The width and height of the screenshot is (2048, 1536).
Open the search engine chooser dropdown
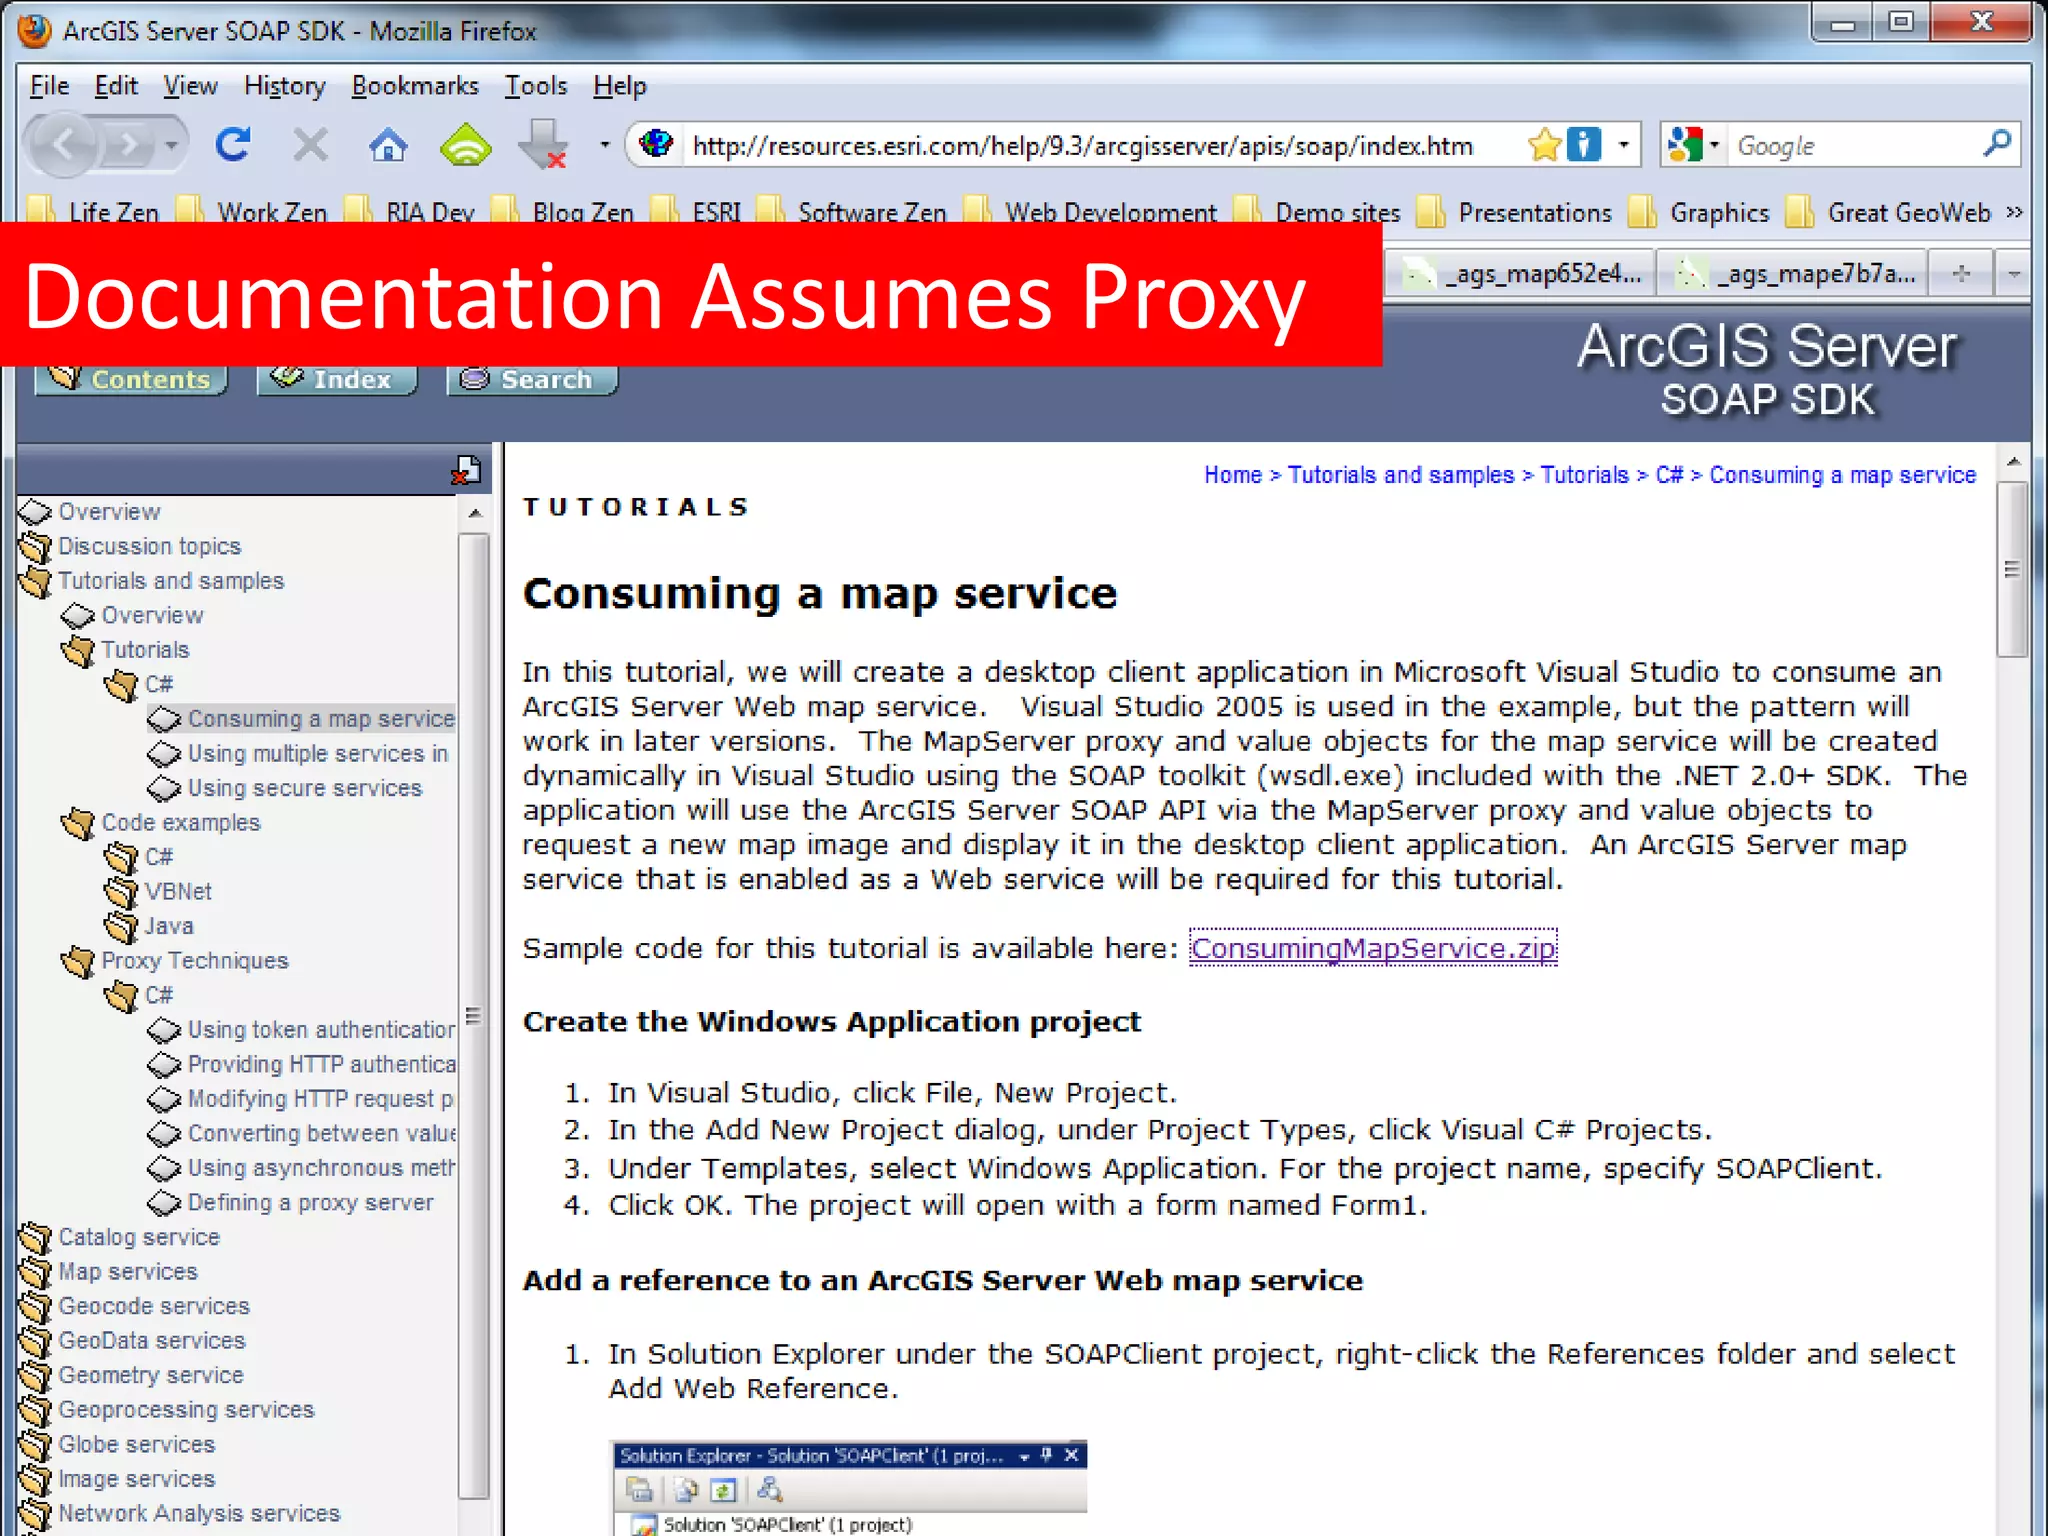[x=1714, y=146]
